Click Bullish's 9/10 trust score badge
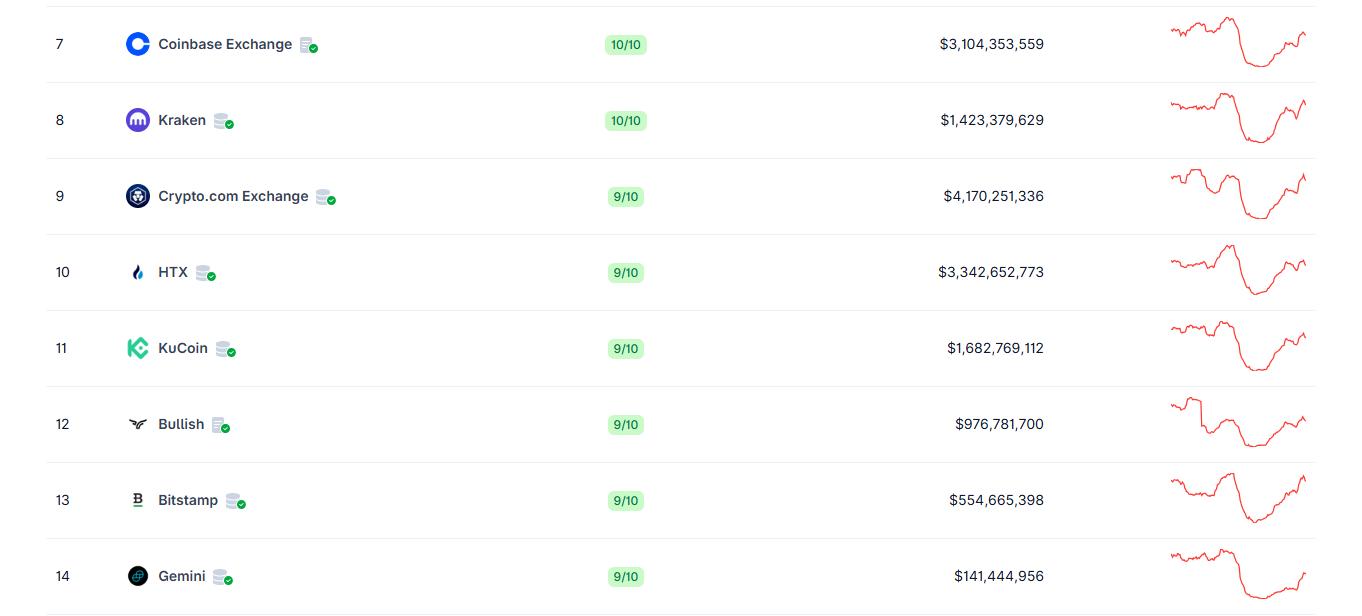This screenshot has height=616, width=1362. 626,425
